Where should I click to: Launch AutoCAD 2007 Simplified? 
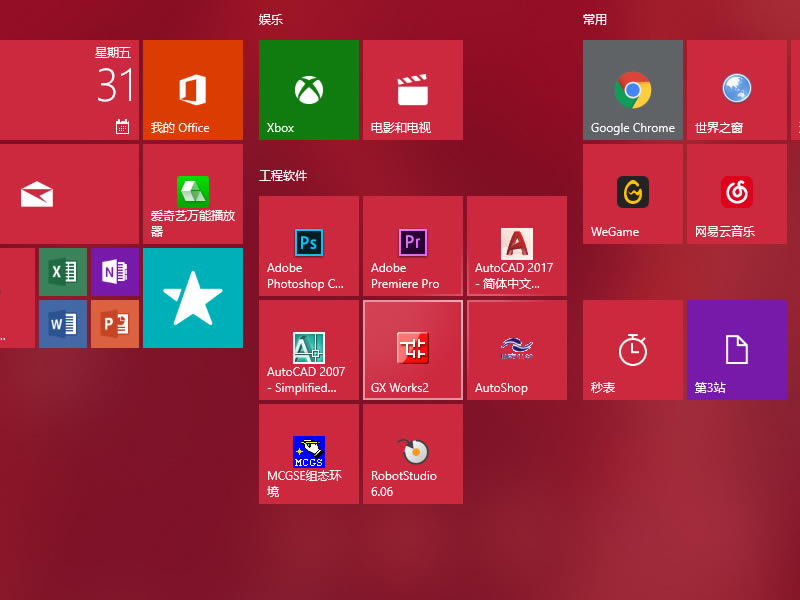308,350
